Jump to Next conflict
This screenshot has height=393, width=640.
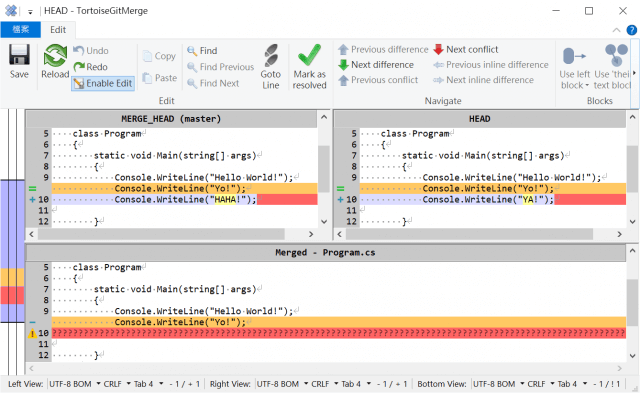tap(466, 49)
